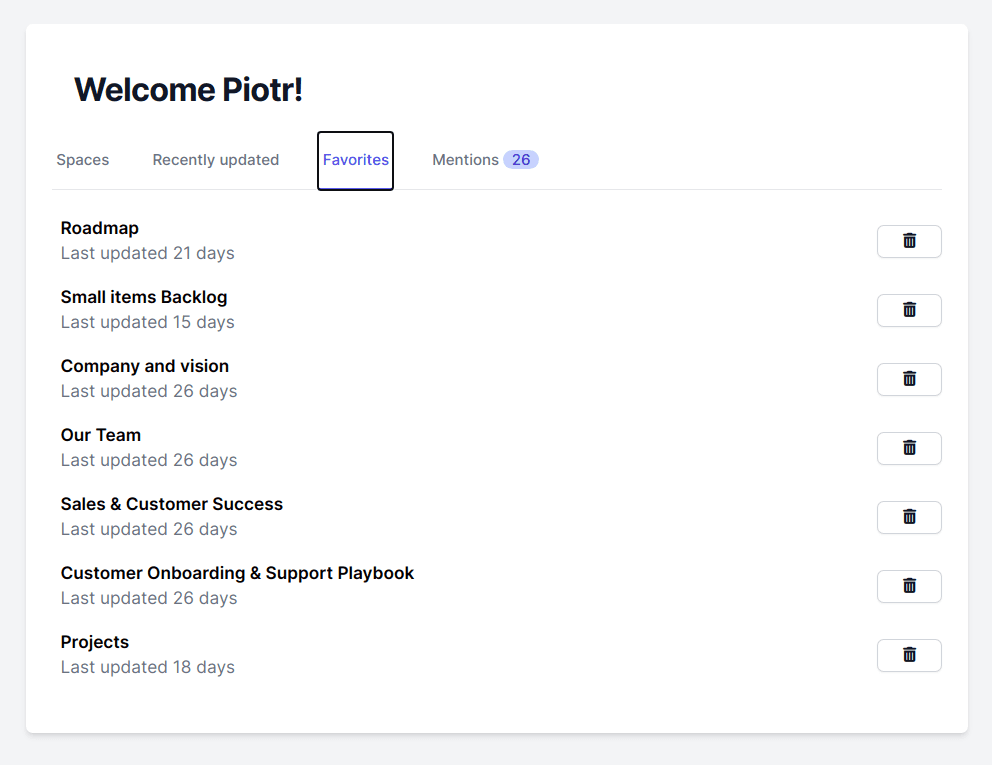Select the Favorites tab
This screenshot has height=765, width=992.
click(x=355, y=160)
